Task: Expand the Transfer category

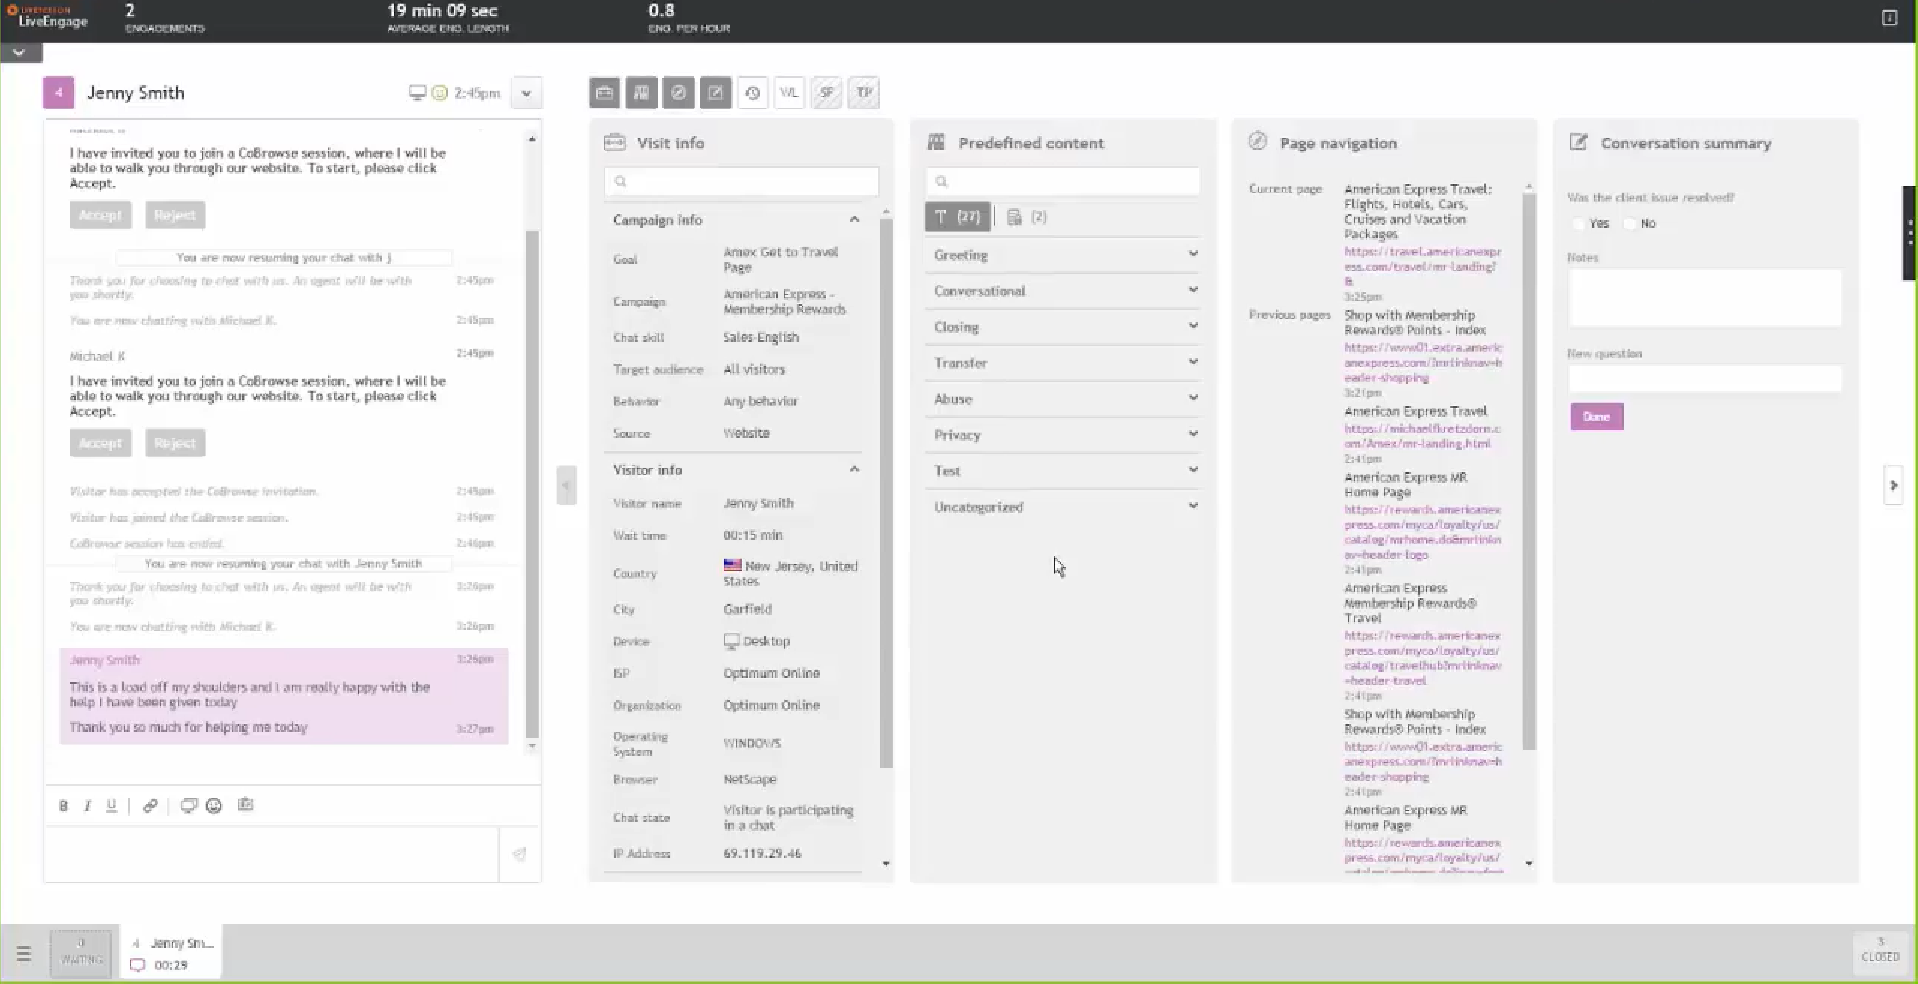Action: (x=1064, y=363)
